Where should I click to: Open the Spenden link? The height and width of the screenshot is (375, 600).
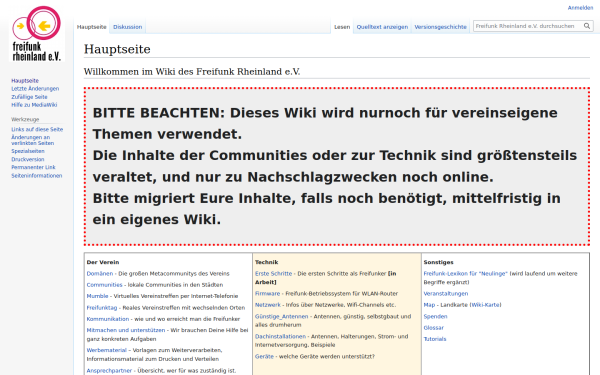pyautogui.click(x=435, y=316)
